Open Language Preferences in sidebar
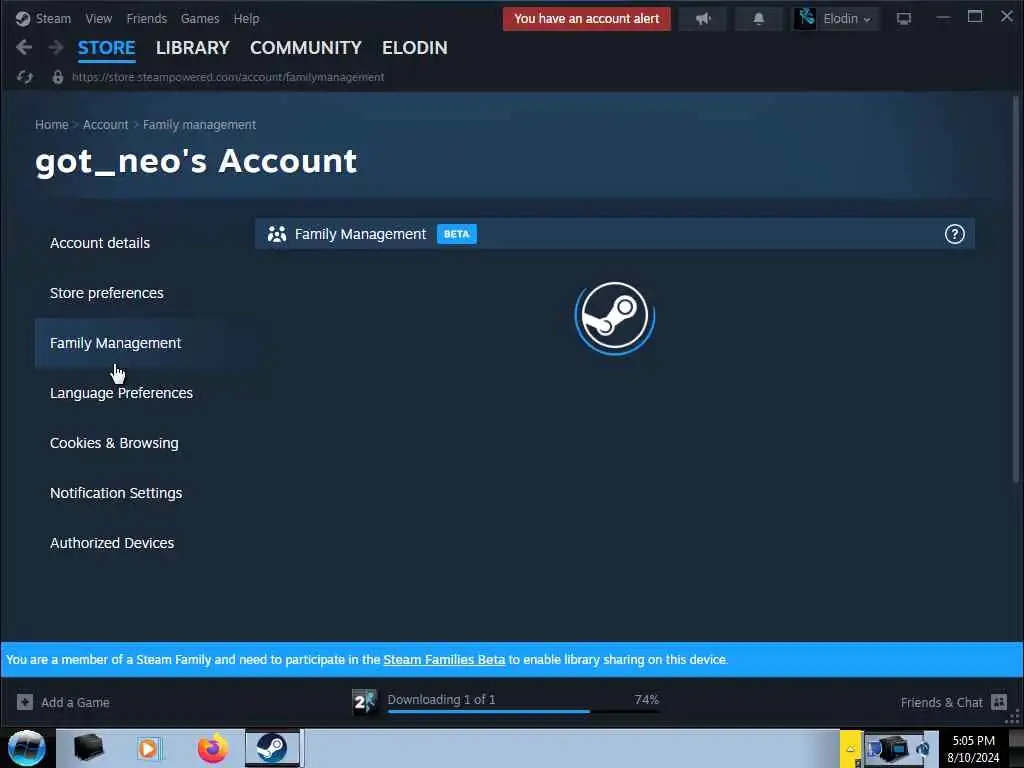The image size is (1024, 768). (x=121, y=393)
